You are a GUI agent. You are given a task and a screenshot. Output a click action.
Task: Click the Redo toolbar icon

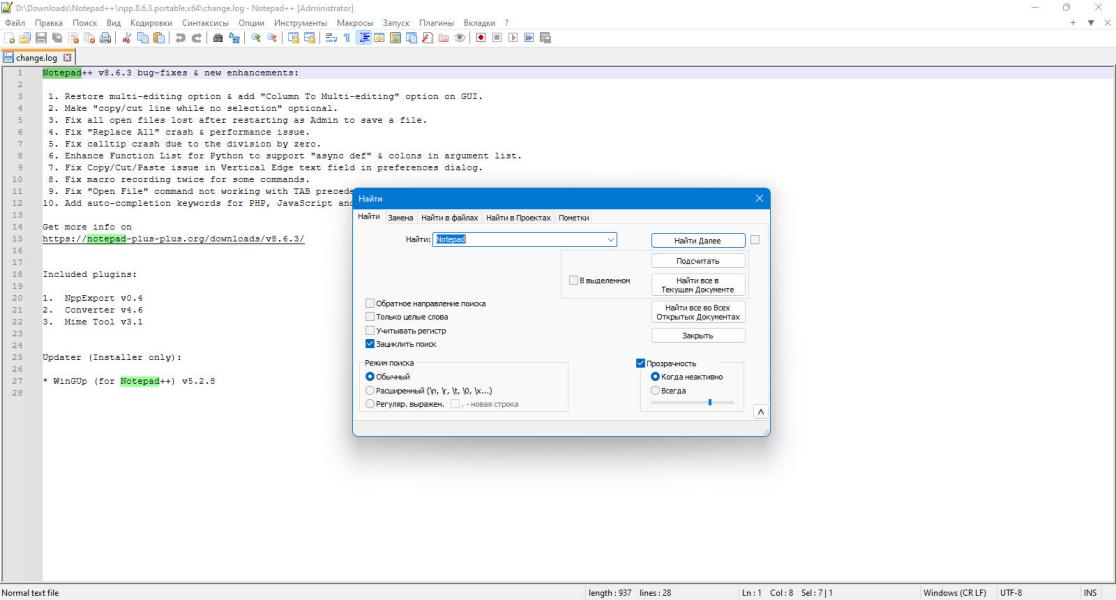click(197, 38)
